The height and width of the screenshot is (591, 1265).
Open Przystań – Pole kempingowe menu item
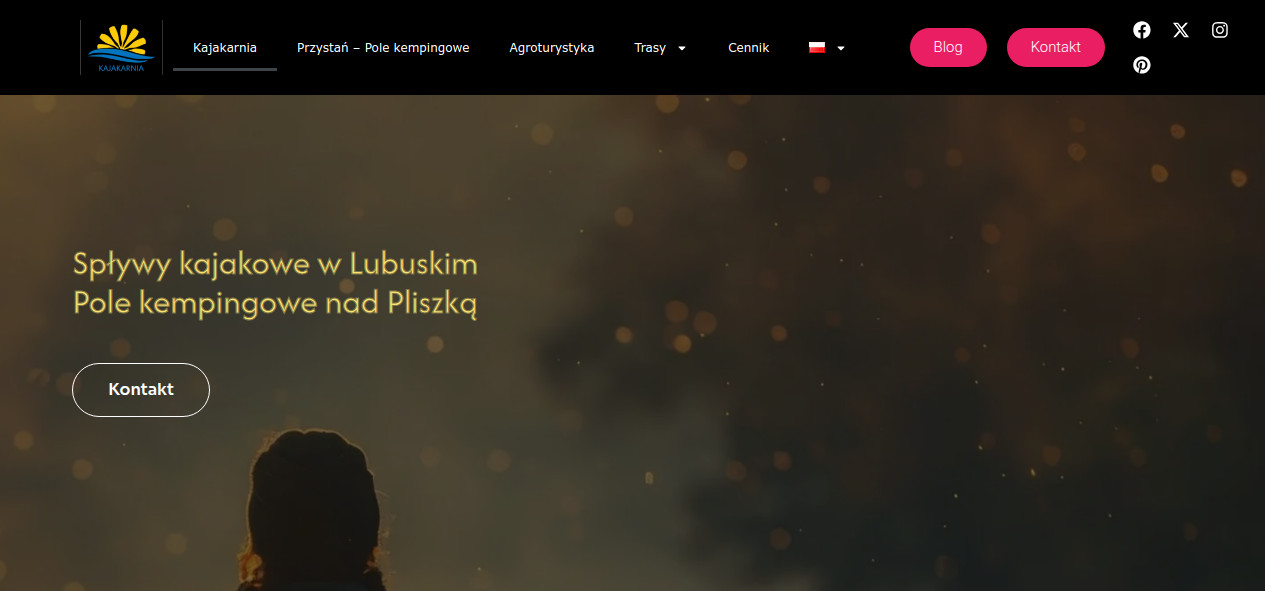click(x=383, y=47)
